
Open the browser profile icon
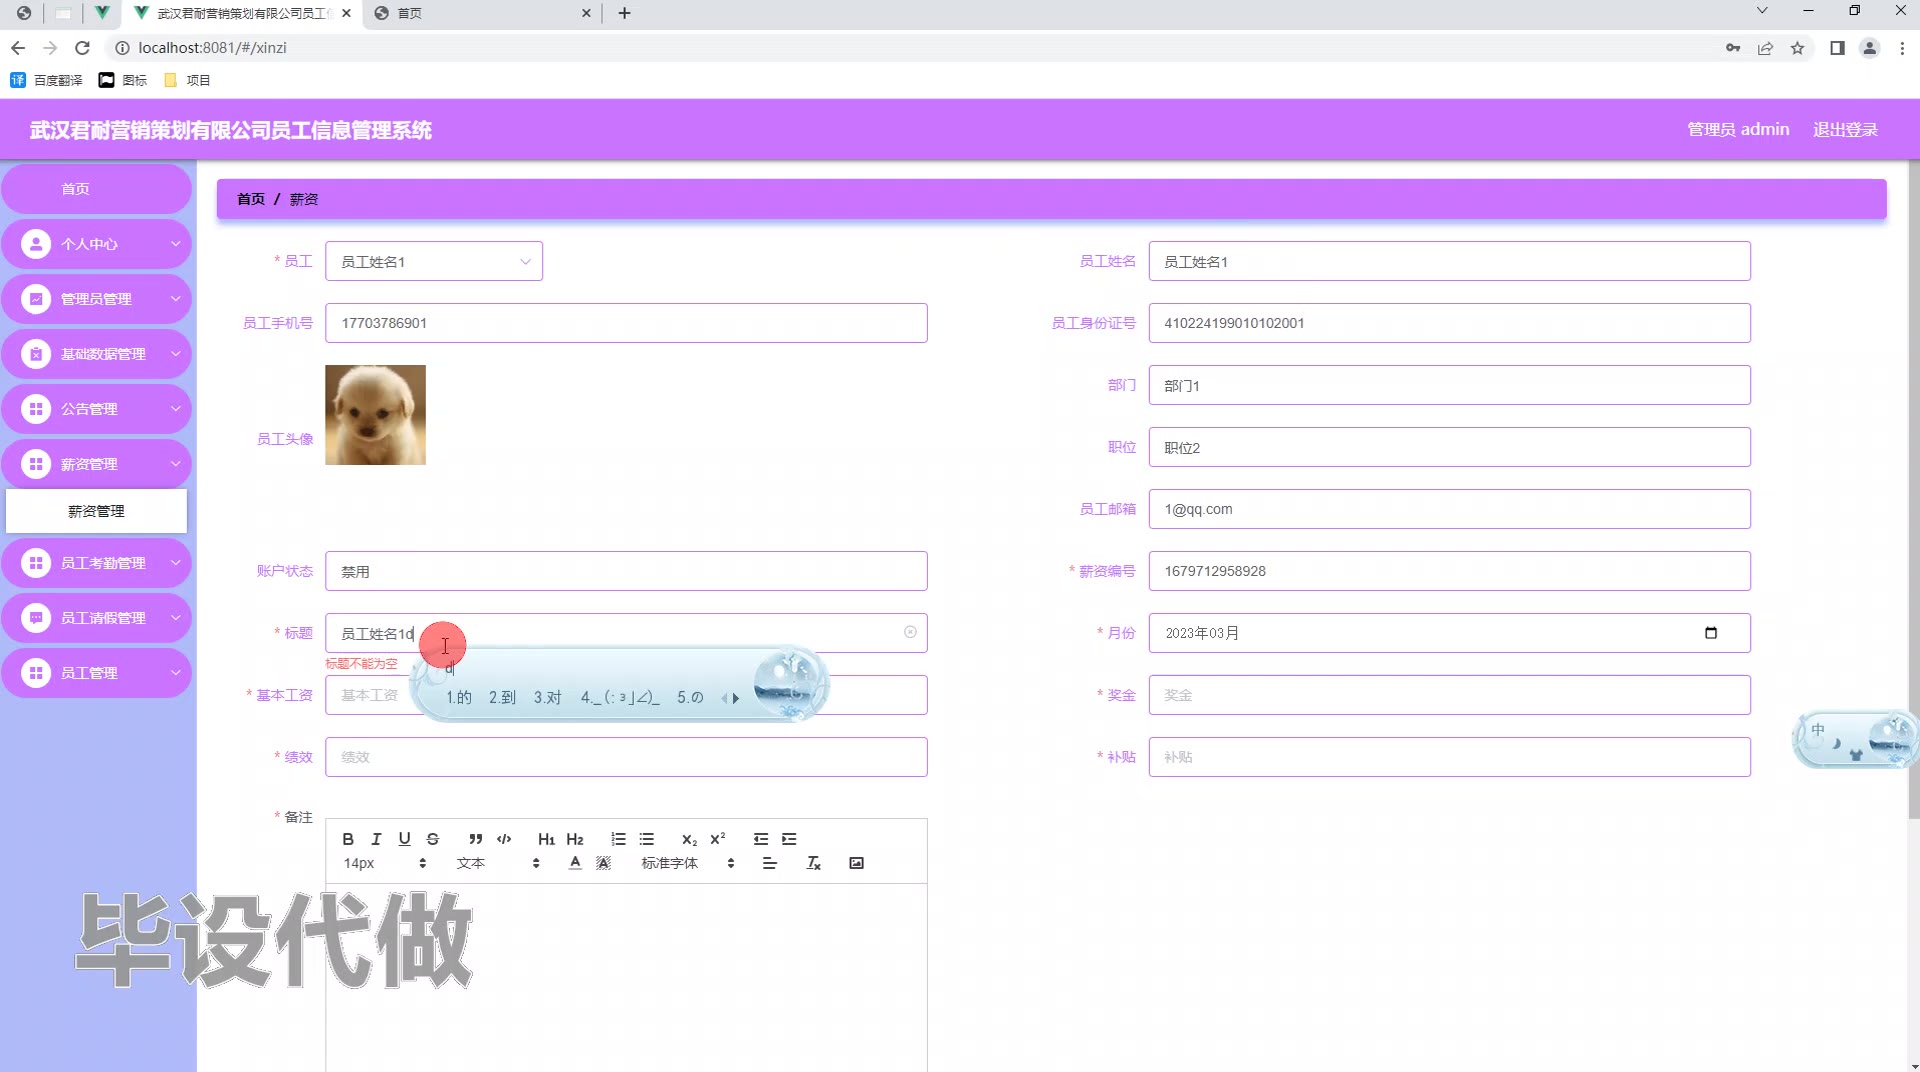pyautogui.click(x=1869, y=48)
